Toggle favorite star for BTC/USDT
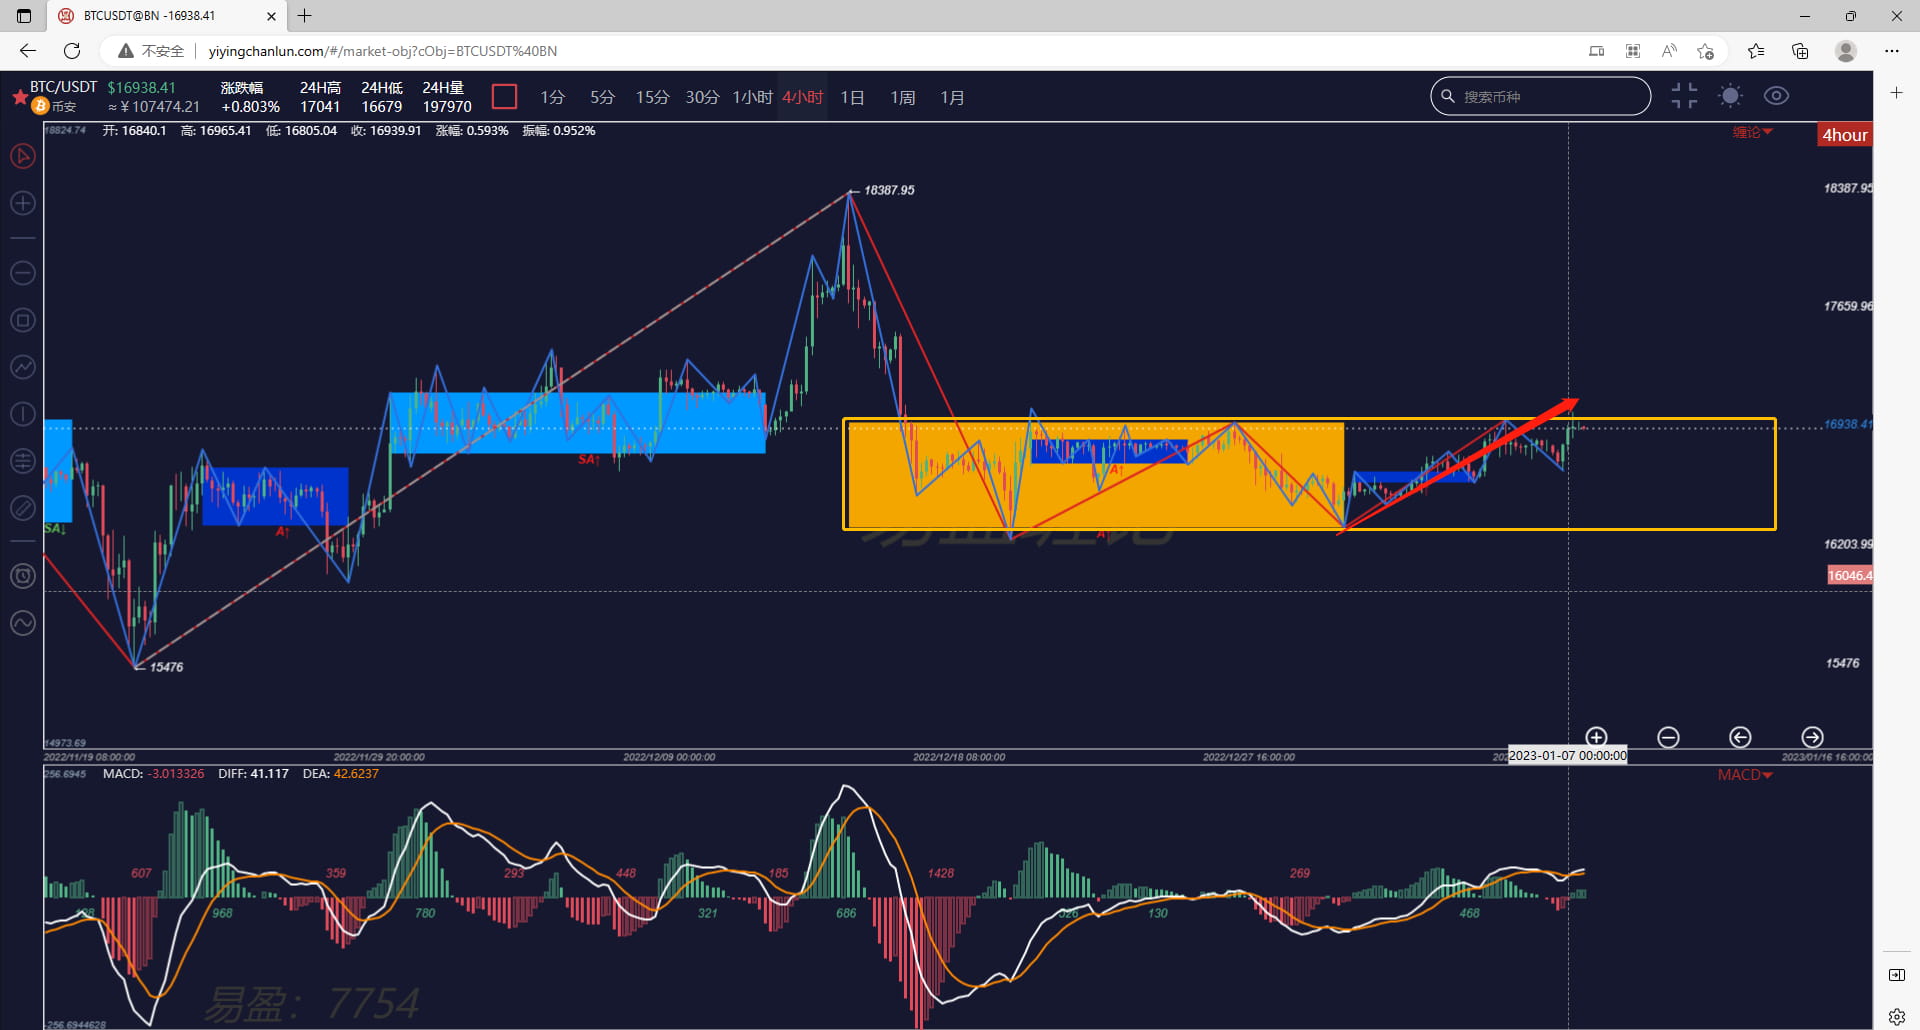This screenshot has height=1030, width=1920. coord(19,97)
